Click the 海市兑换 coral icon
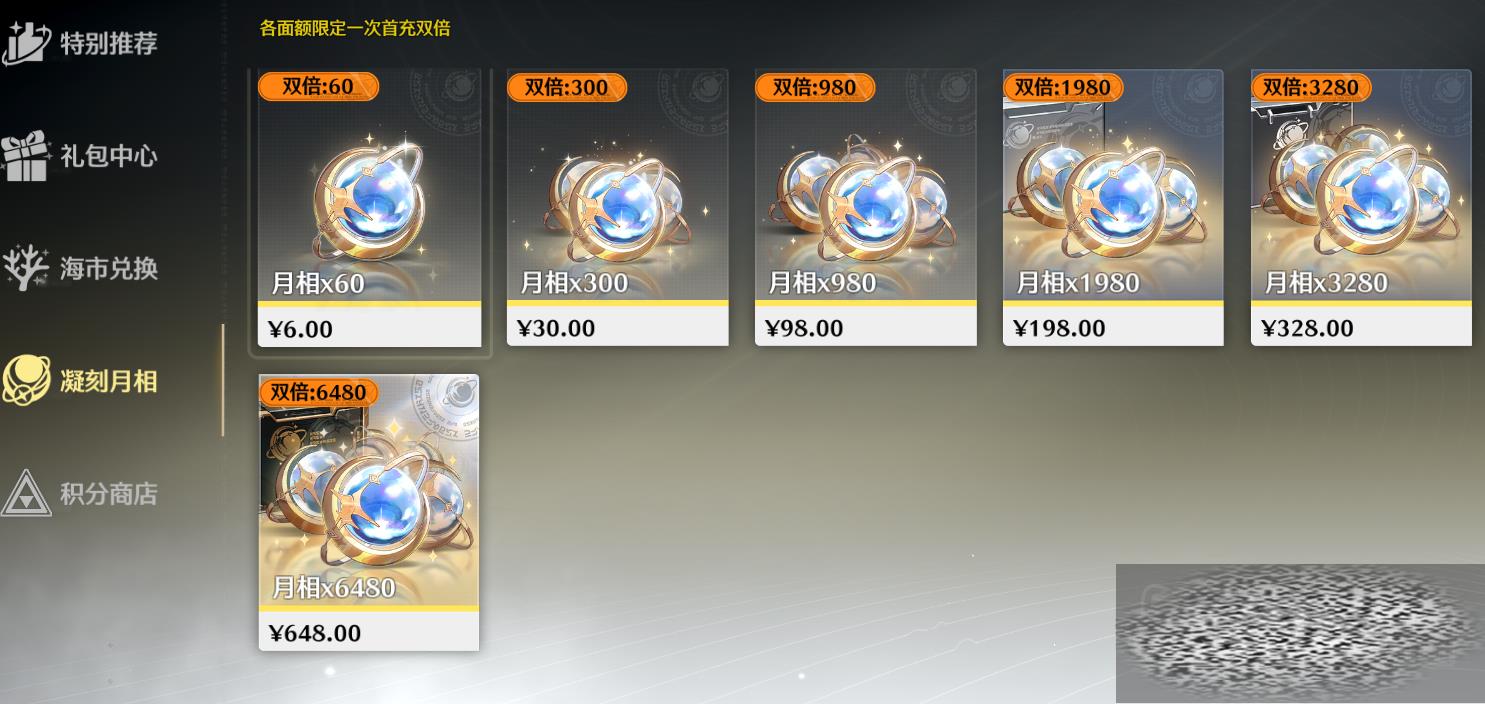This screenshot has width=1485, height=704. coord(26,268)
